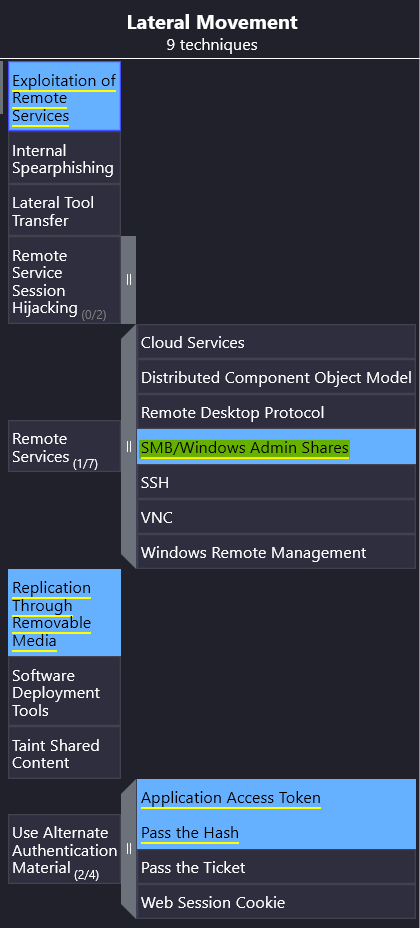This screenshot has width=420, height=928.
Task: Open Windows Remote Management sub-technique
Action: (276, 552)
